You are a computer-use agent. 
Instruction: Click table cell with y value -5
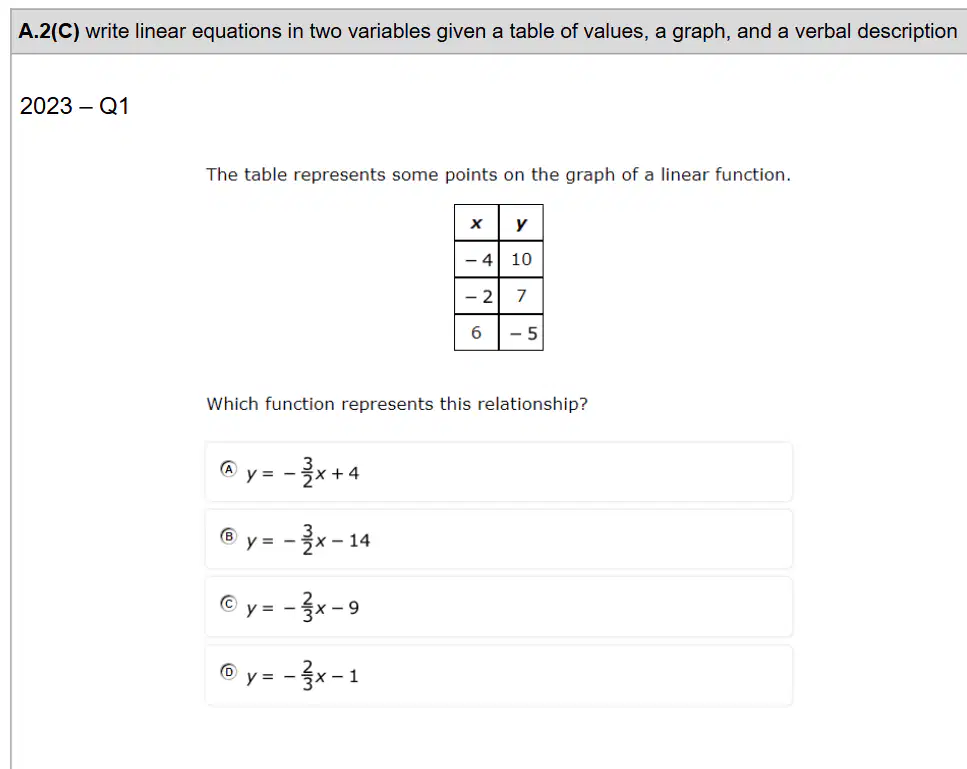point(521,332)
